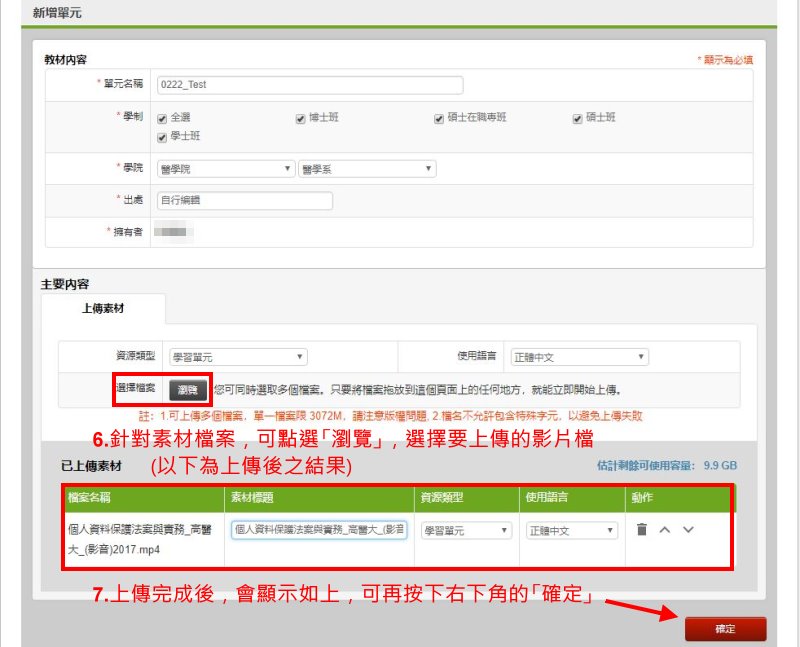Click the 教材內容 section heading
This screenshot has height=647, width=800.
(65, 60)
